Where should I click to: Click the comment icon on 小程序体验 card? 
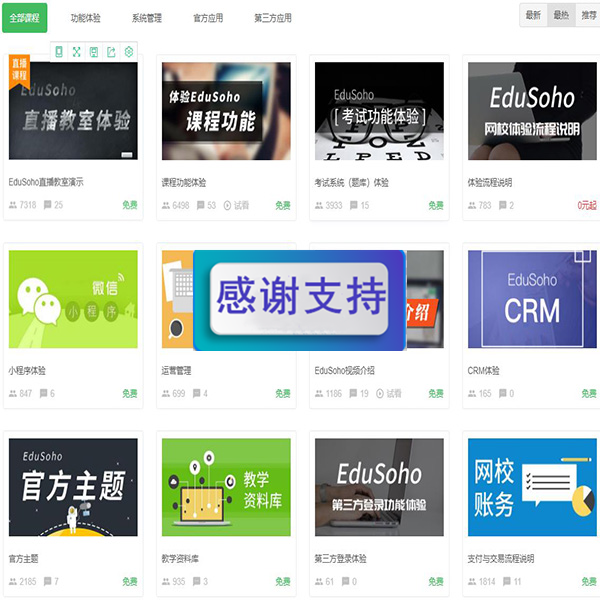pyautogui.click(x=44, y=393)
